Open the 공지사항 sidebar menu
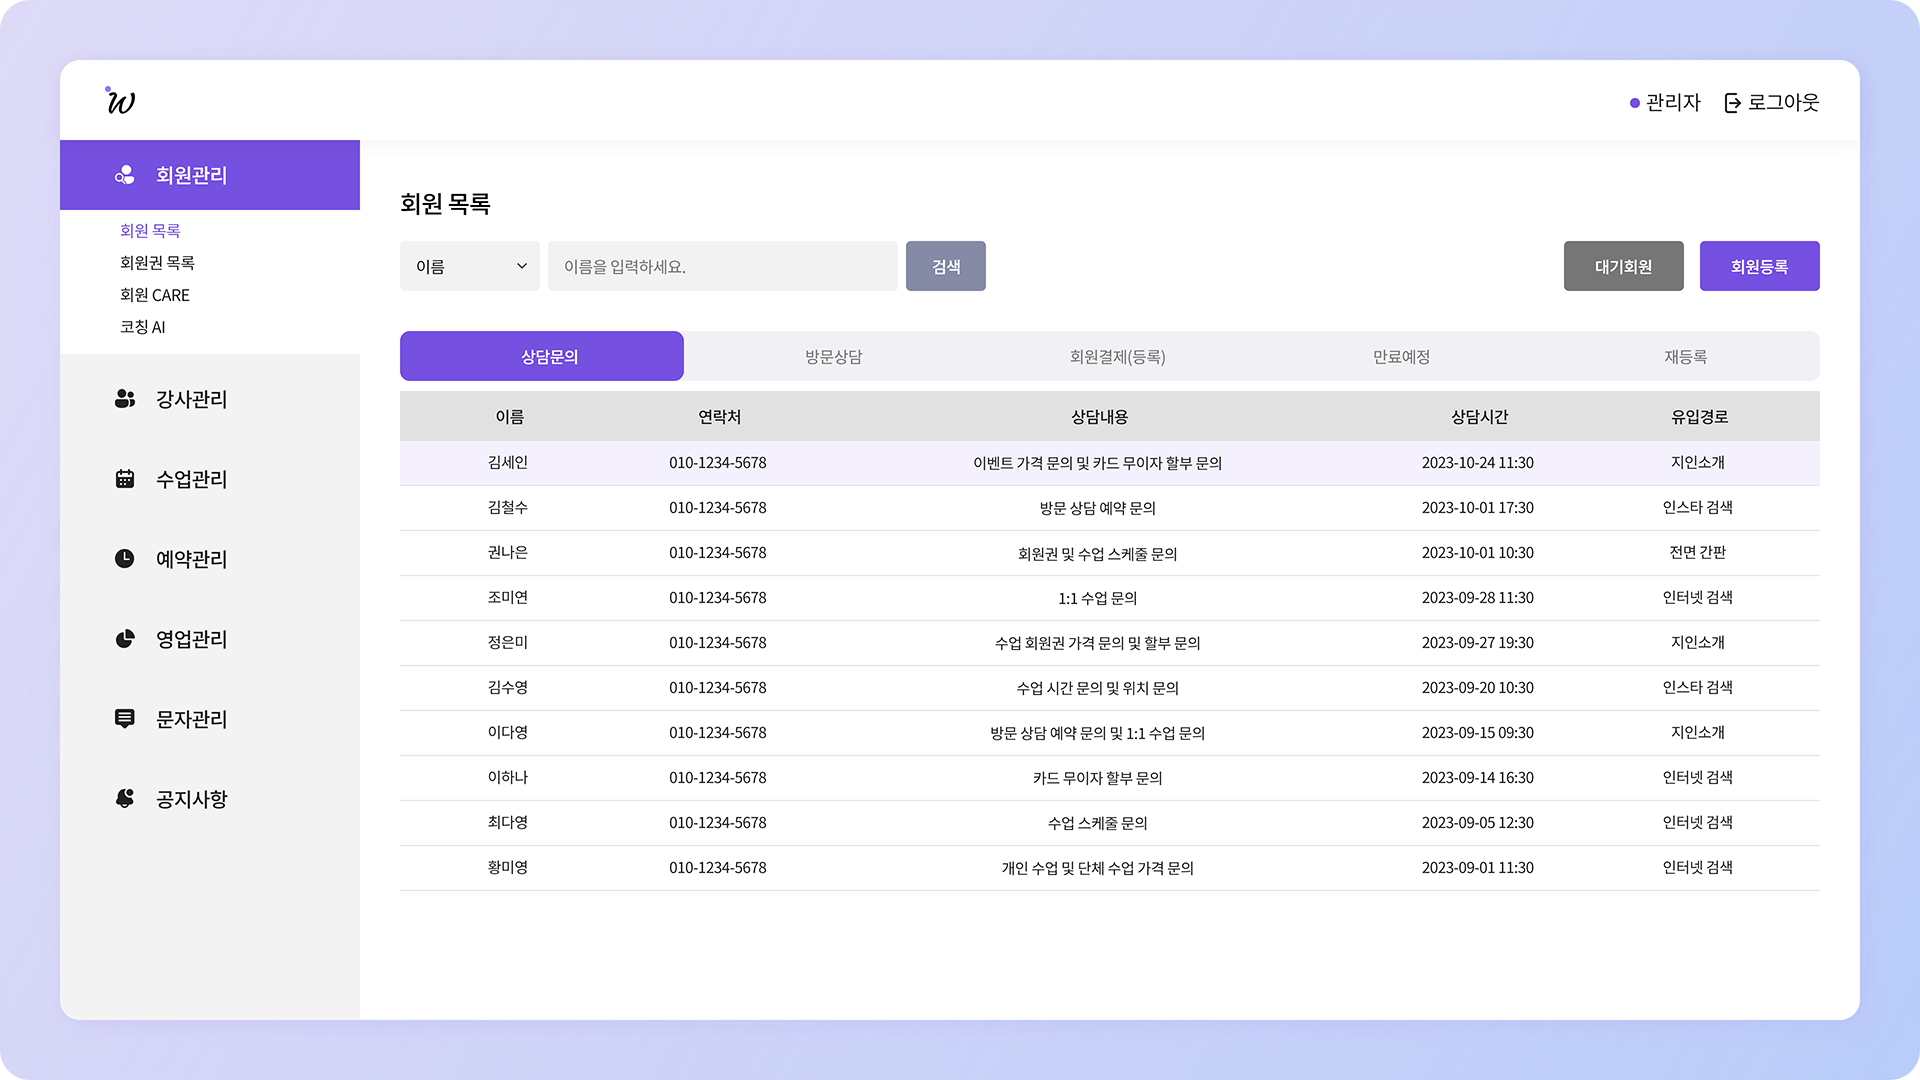This screenshot has width=1920, height=1080. 210,799
